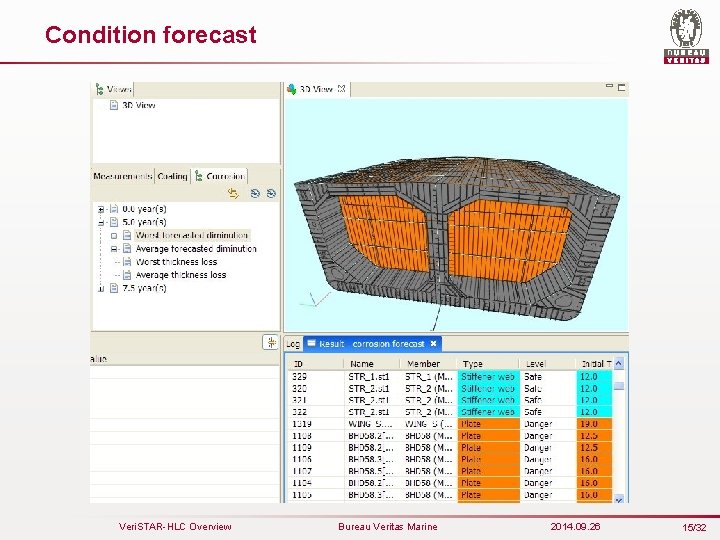Click the icon next to Worst forecasted diminution
The height and width of the screenshot is (540, 720).
coord(127,236)
